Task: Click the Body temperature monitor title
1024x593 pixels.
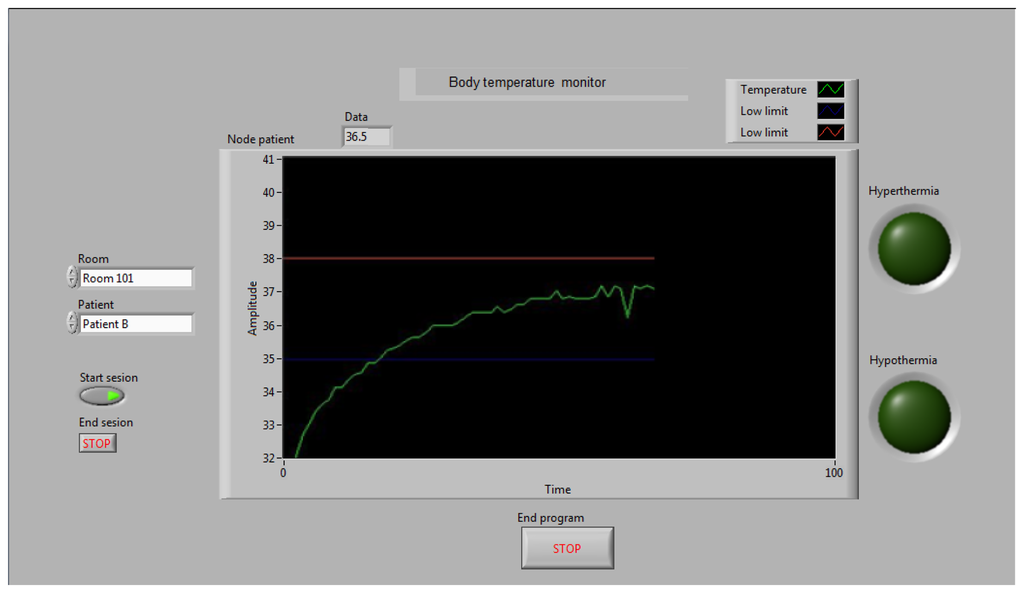Action: [527, 83]
